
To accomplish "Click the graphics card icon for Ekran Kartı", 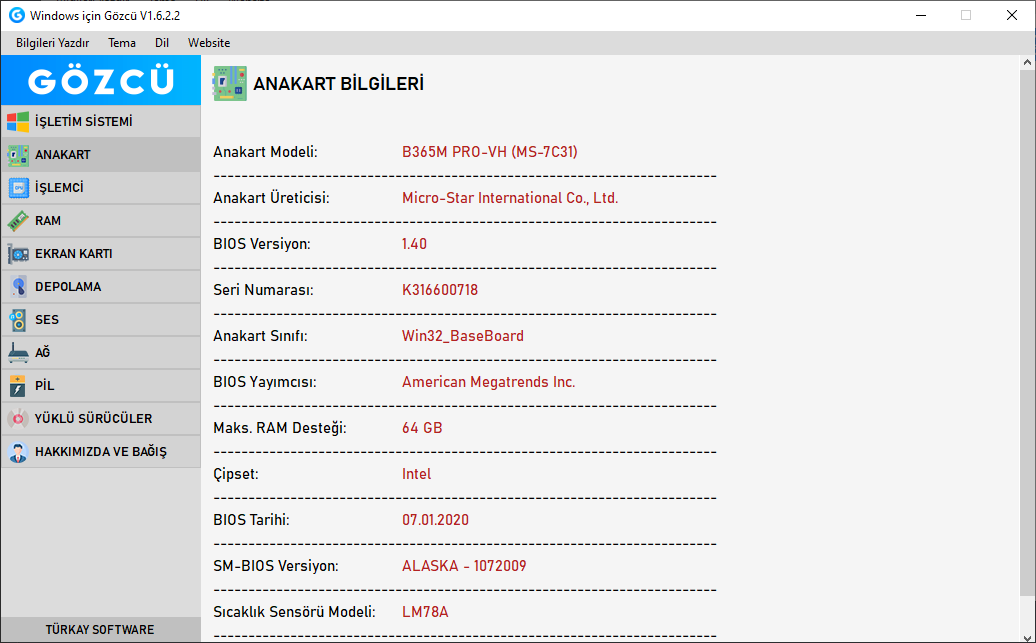I will pyautogui.click(x=18, y=254).
